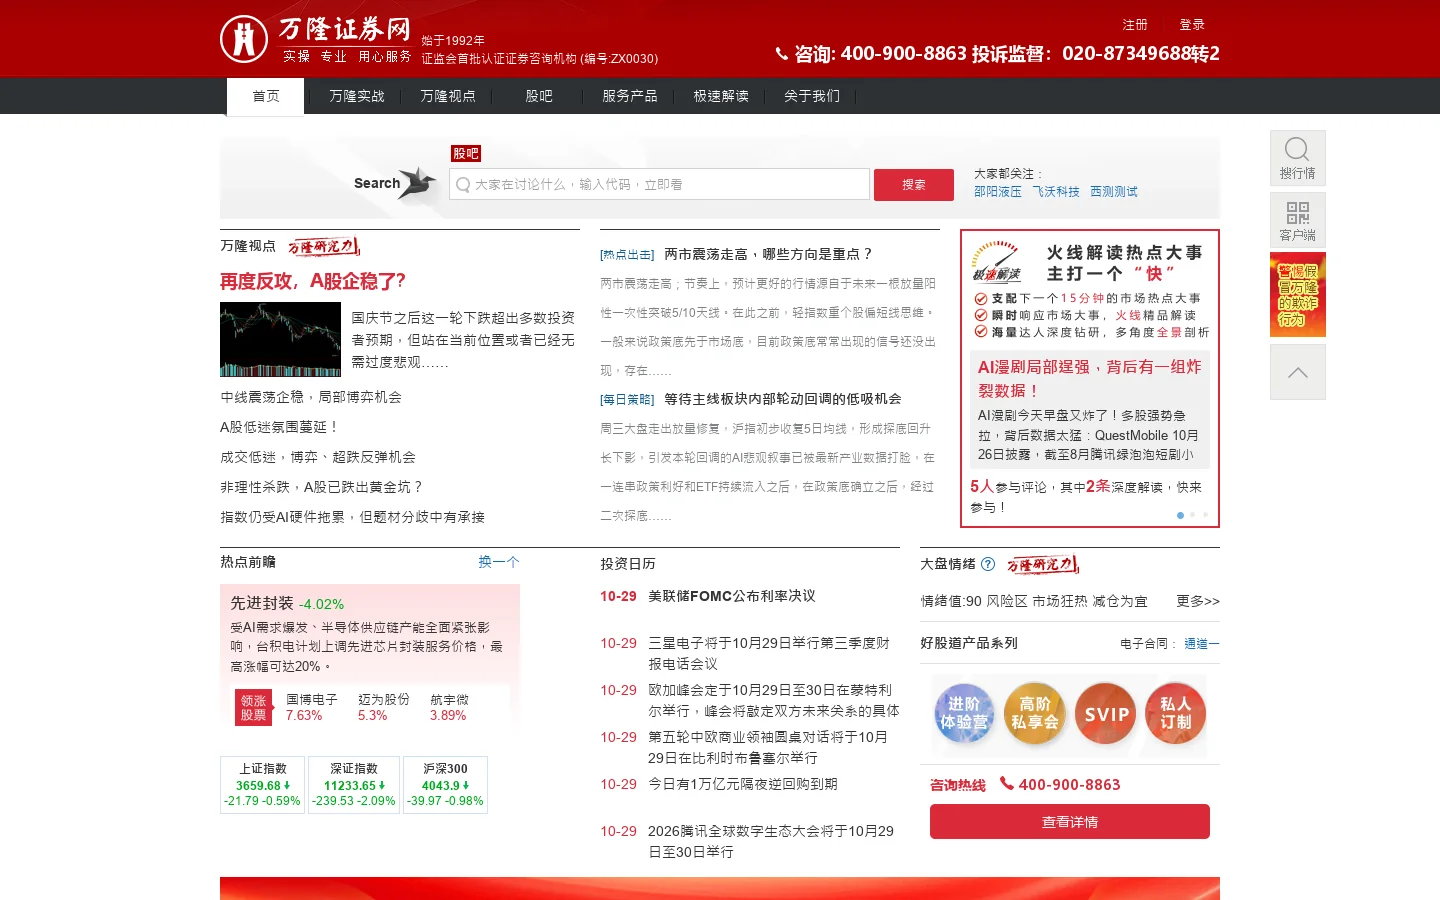Open the 搜行情 search sidebar icon
This screenshot has width=1440, height=900.
[1298, 158]
